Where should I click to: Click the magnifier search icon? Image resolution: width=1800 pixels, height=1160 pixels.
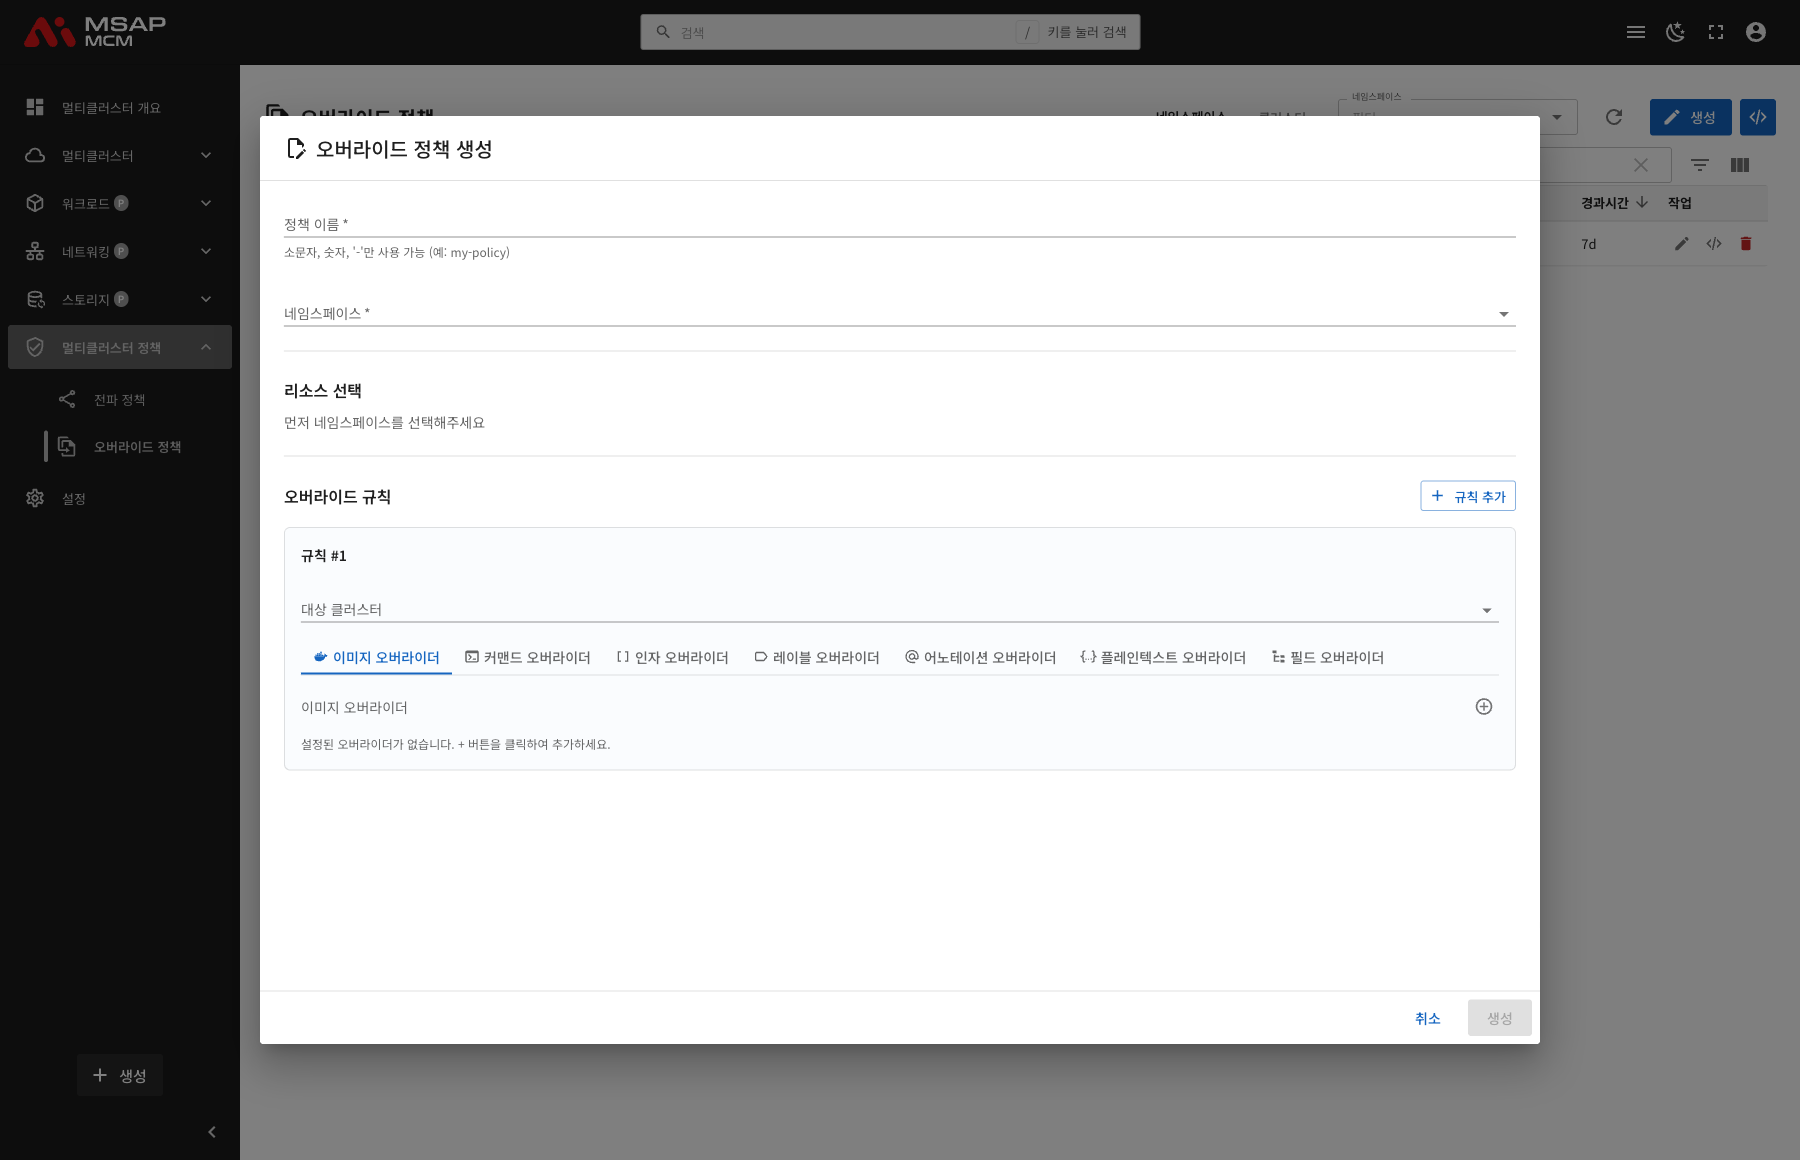[663, 32]
